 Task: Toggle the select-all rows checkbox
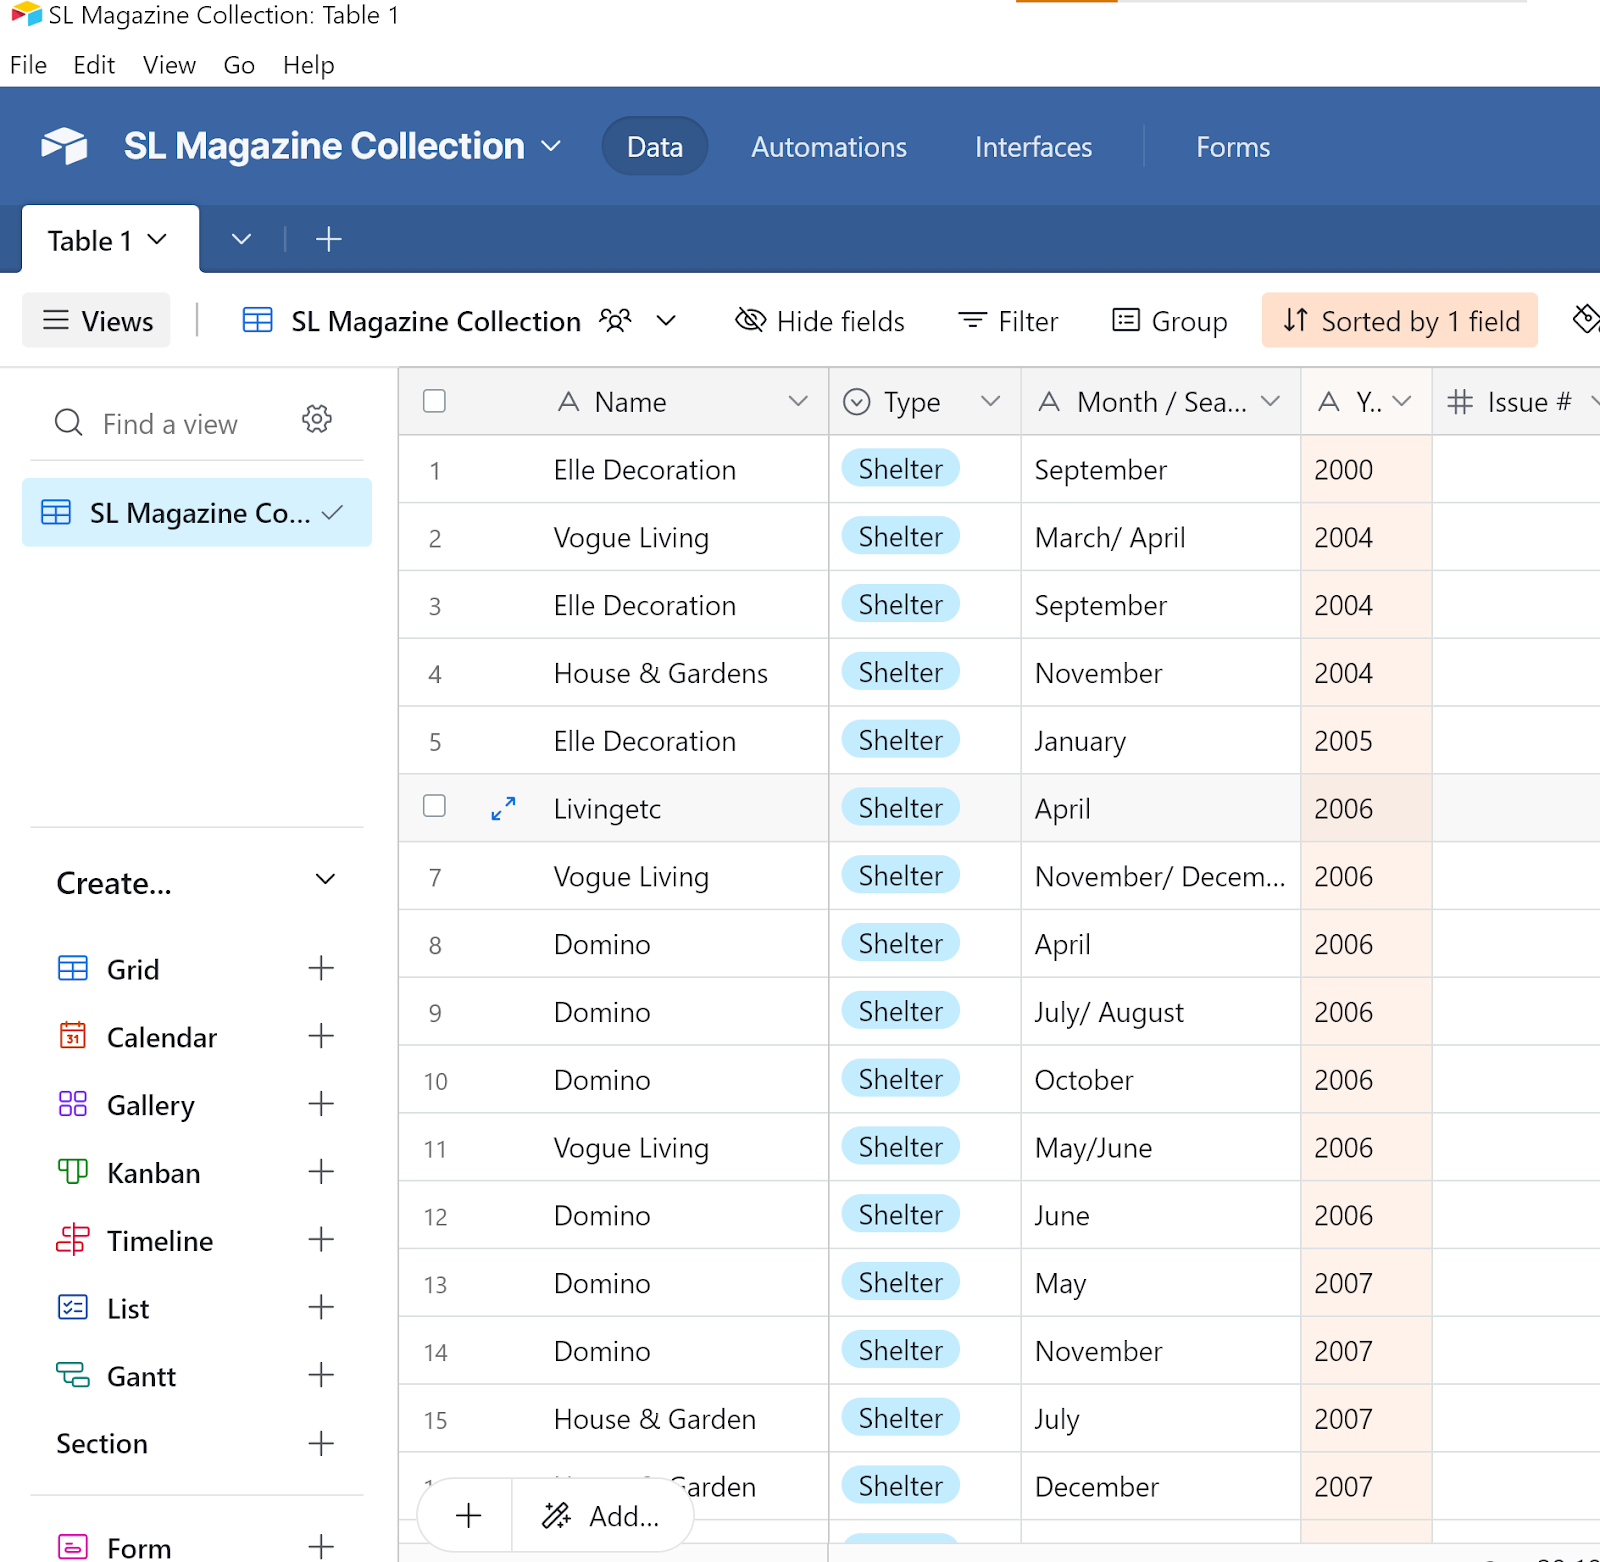434,401
